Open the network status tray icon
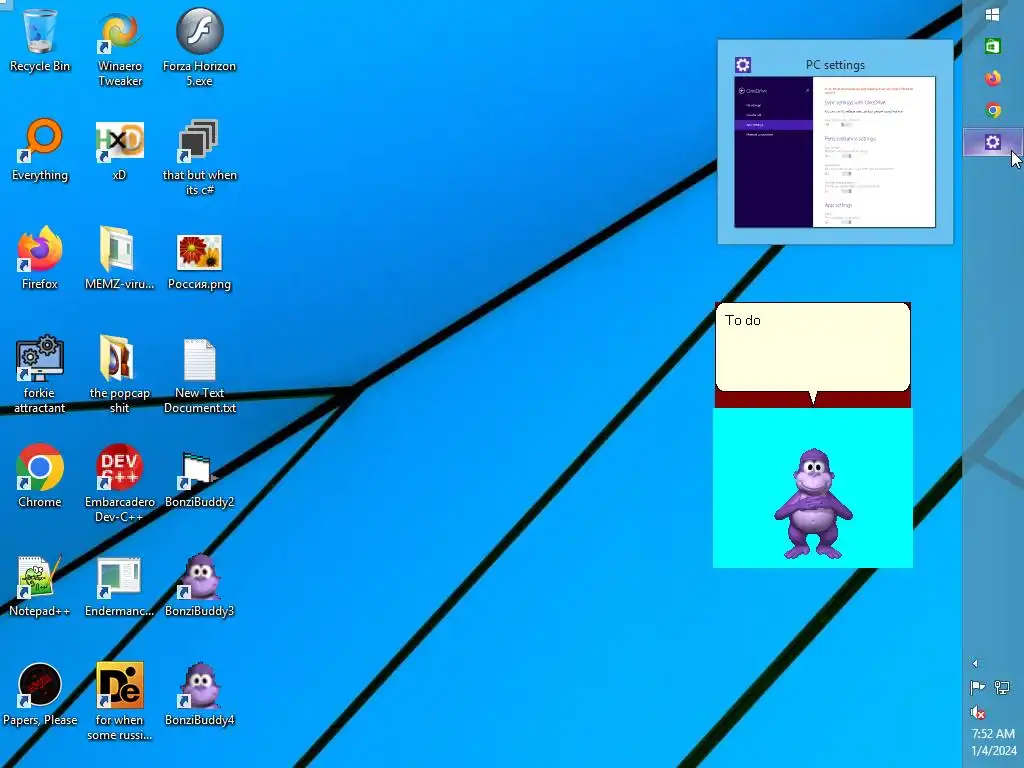The height and width of the screenshot is (768, 1024). 1002,687
